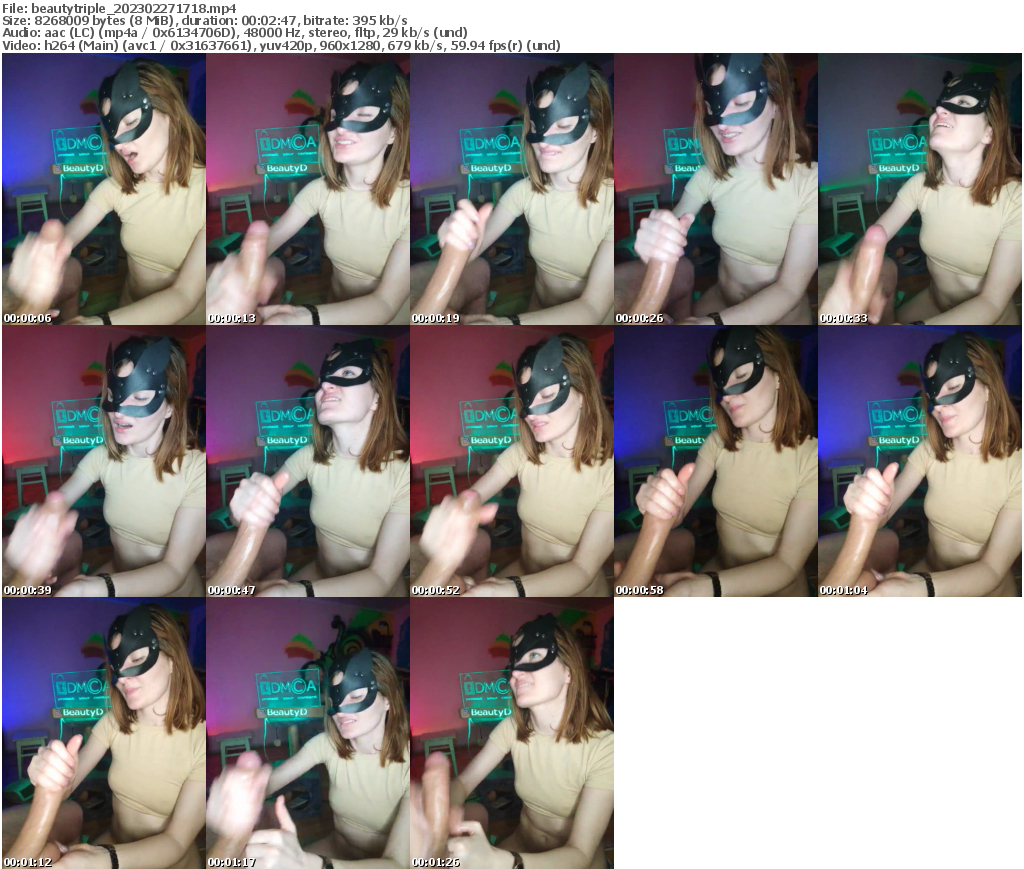
Task: Open the 00:01:17 frame preview
Action: (307, 735)
